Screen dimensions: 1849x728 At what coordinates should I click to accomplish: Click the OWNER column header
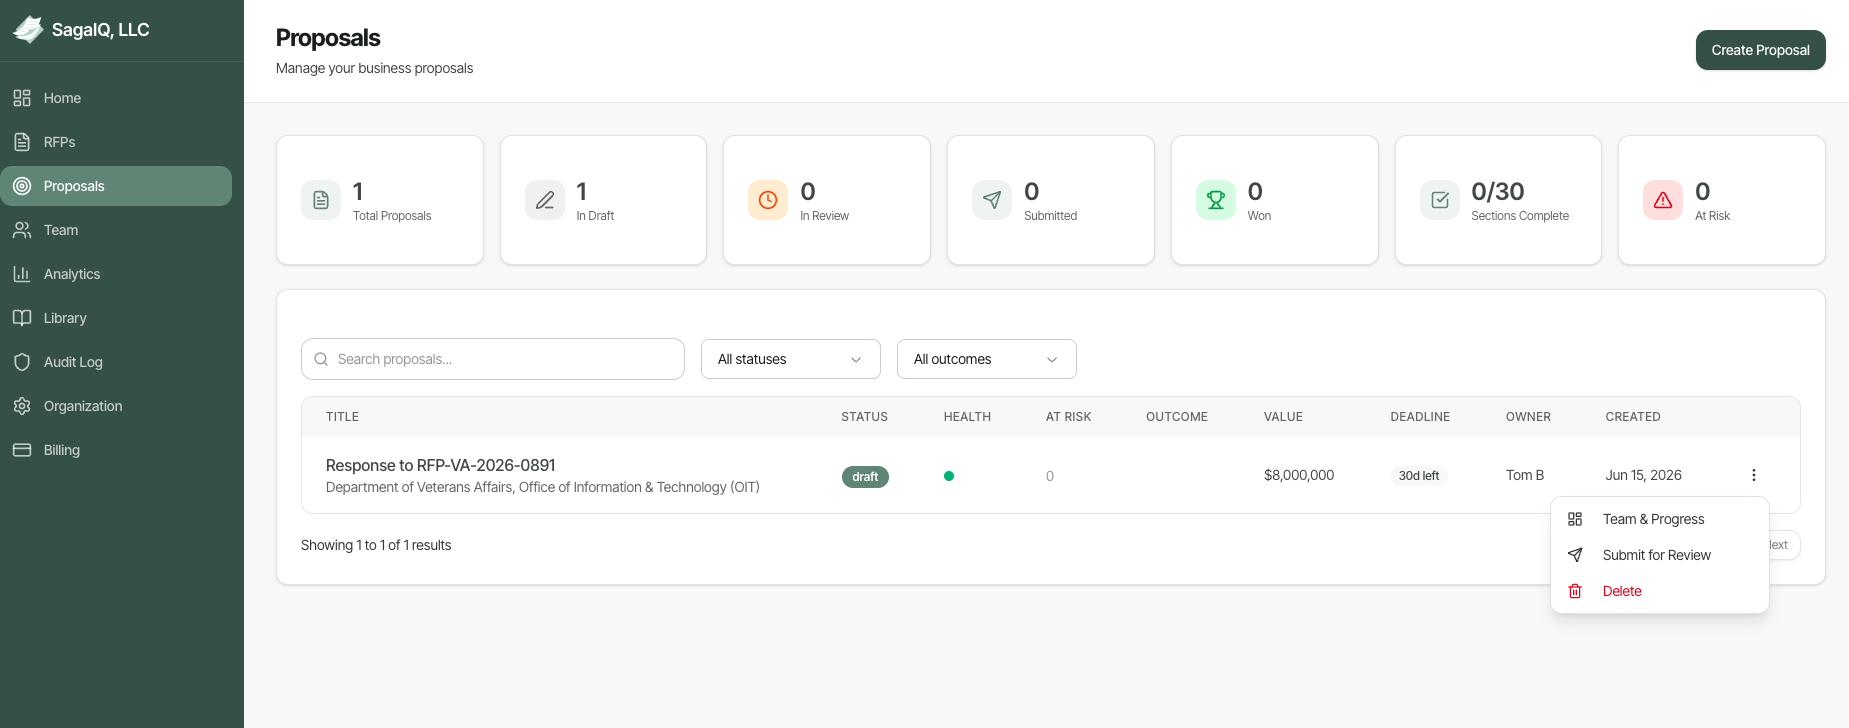point(1528,417)
